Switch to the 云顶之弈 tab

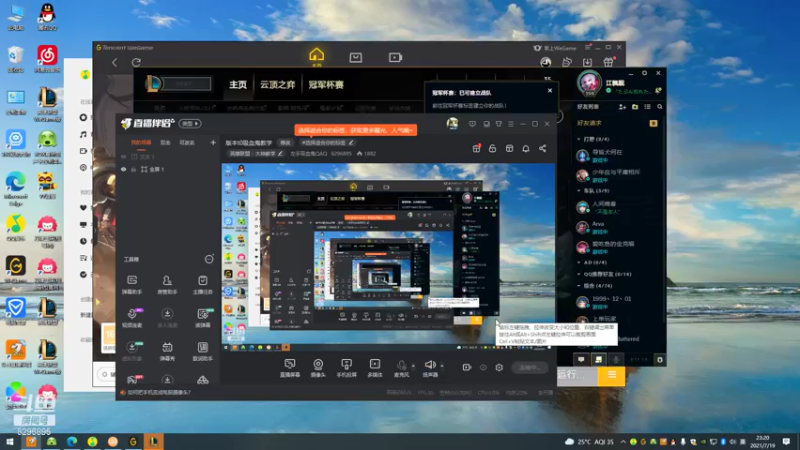click(x=278, y=85)
